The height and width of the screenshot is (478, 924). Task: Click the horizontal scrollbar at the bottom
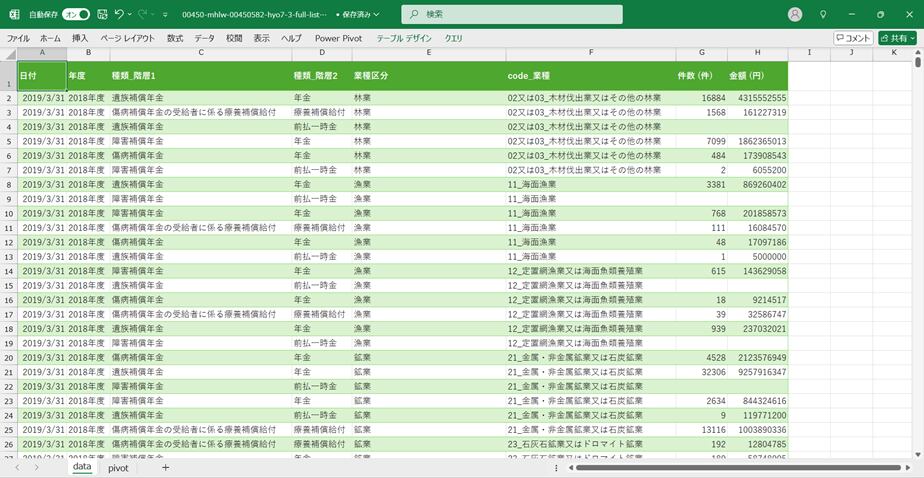[x=740, y=467]
